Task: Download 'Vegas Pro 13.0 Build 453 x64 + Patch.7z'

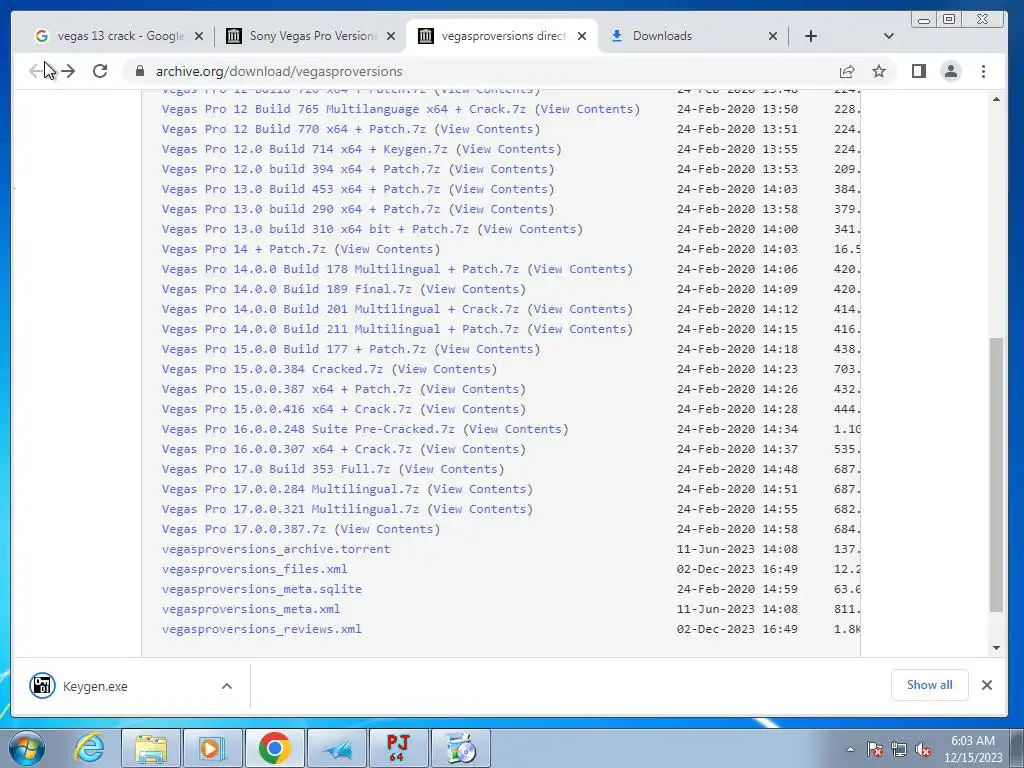Action: click(300, 189)
